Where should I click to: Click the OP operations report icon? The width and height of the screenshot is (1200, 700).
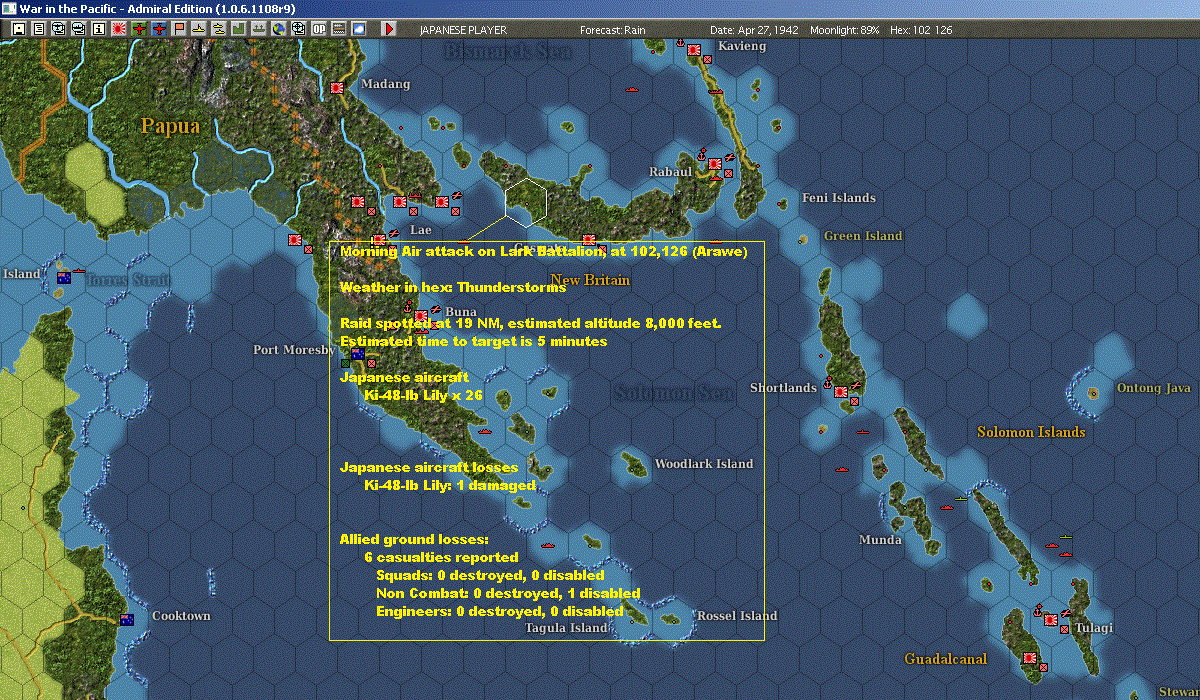point(319,29)
